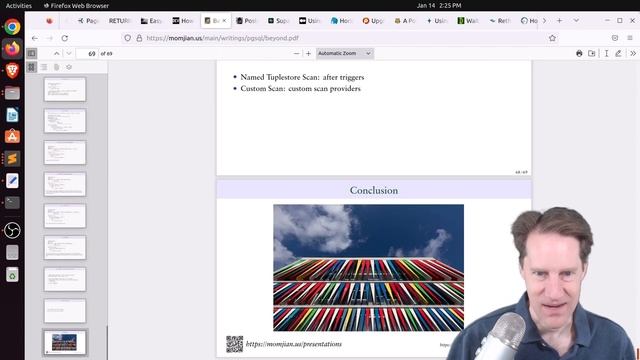
Task: Switch to the 'Sup' browser tab
Action: tap(278, 20)
